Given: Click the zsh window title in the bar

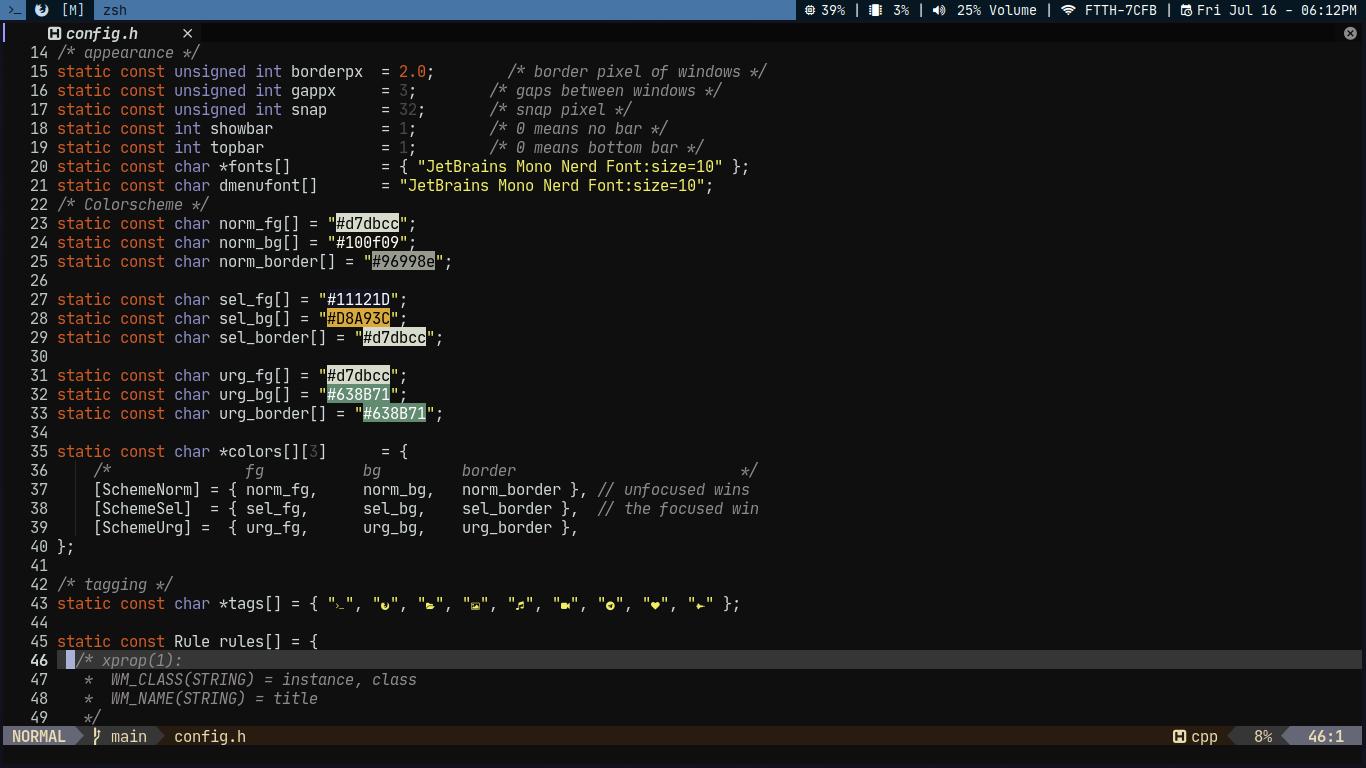Looking at the screenshot, I should point(115,10).
